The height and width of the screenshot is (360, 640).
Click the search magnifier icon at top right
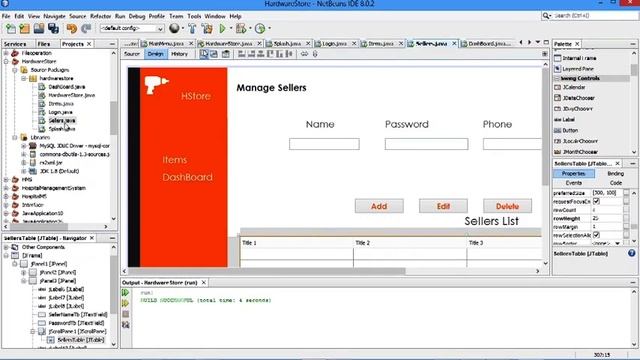click(x=546, y=16)
